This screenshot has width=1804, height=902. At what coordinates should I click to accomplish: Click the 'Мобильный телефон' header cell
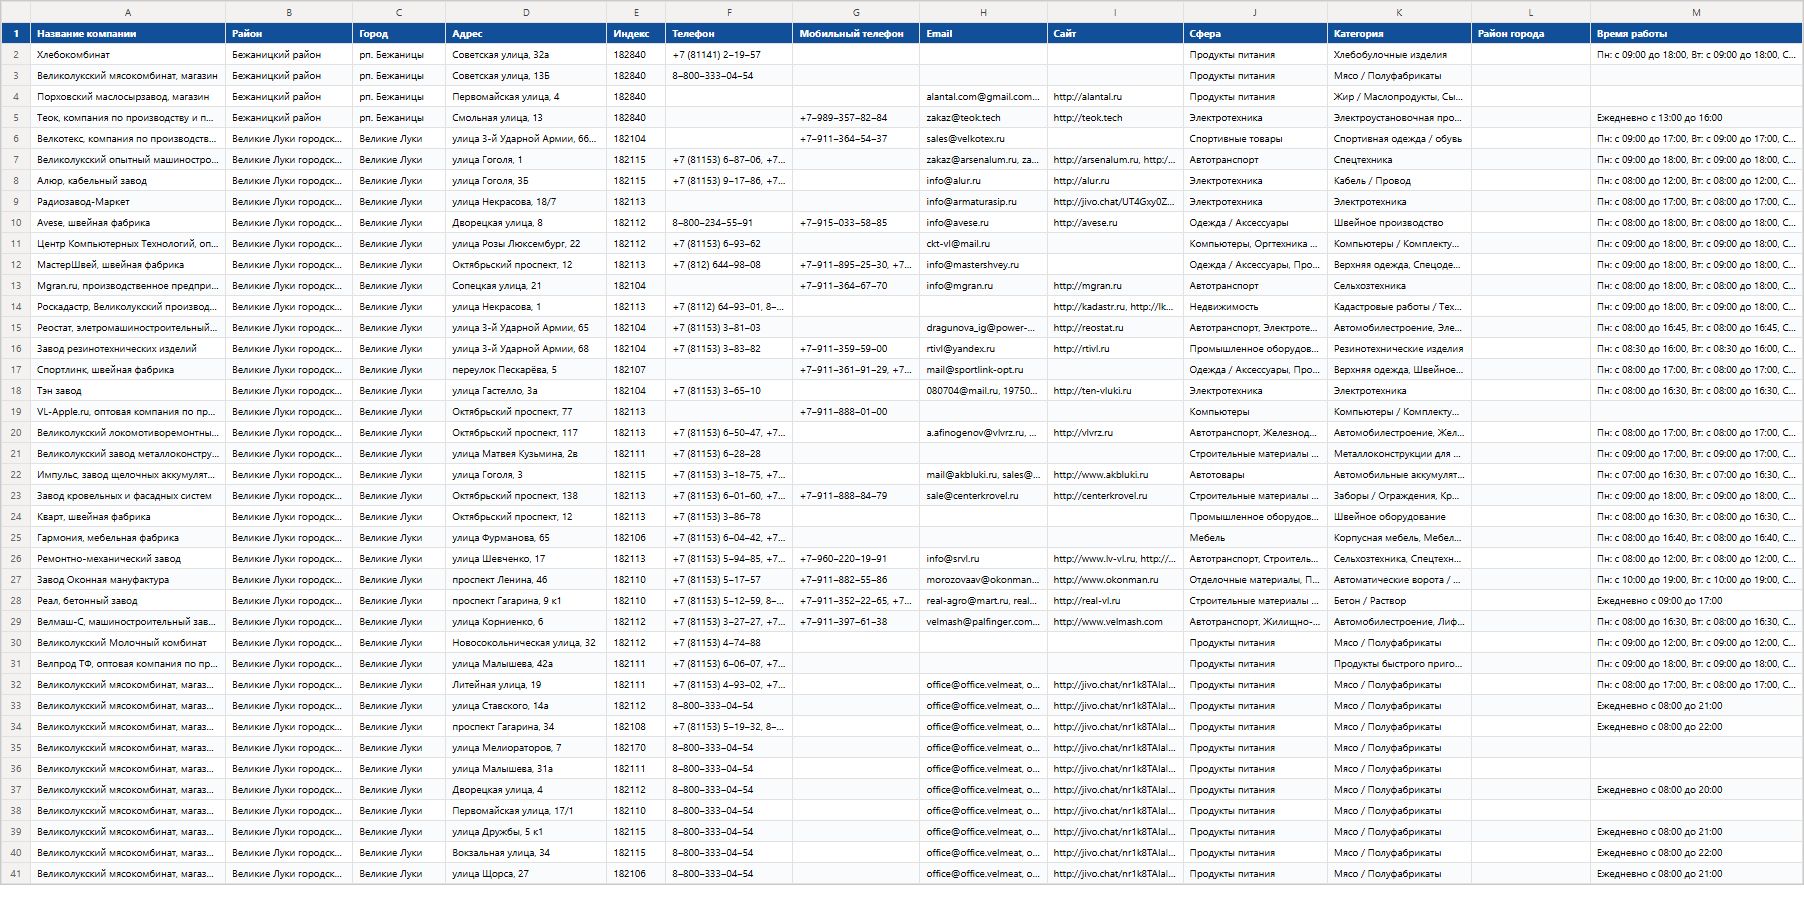[x=856, y=33]
